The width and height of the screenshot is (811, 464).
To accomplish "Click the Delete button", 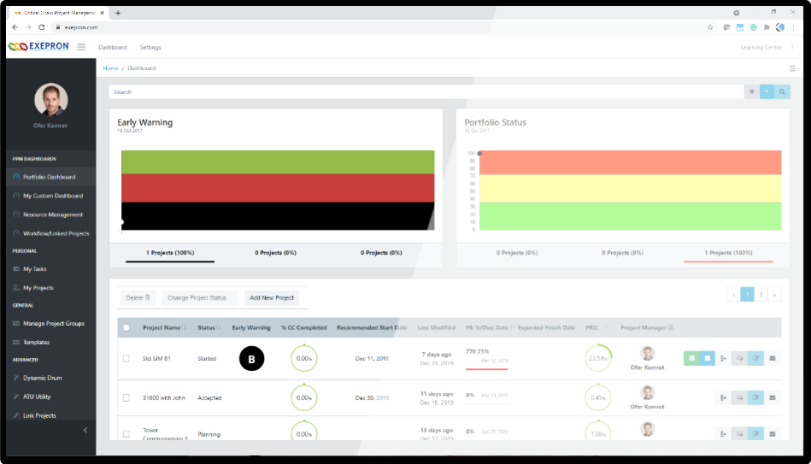I will click(x=138, y=297).
